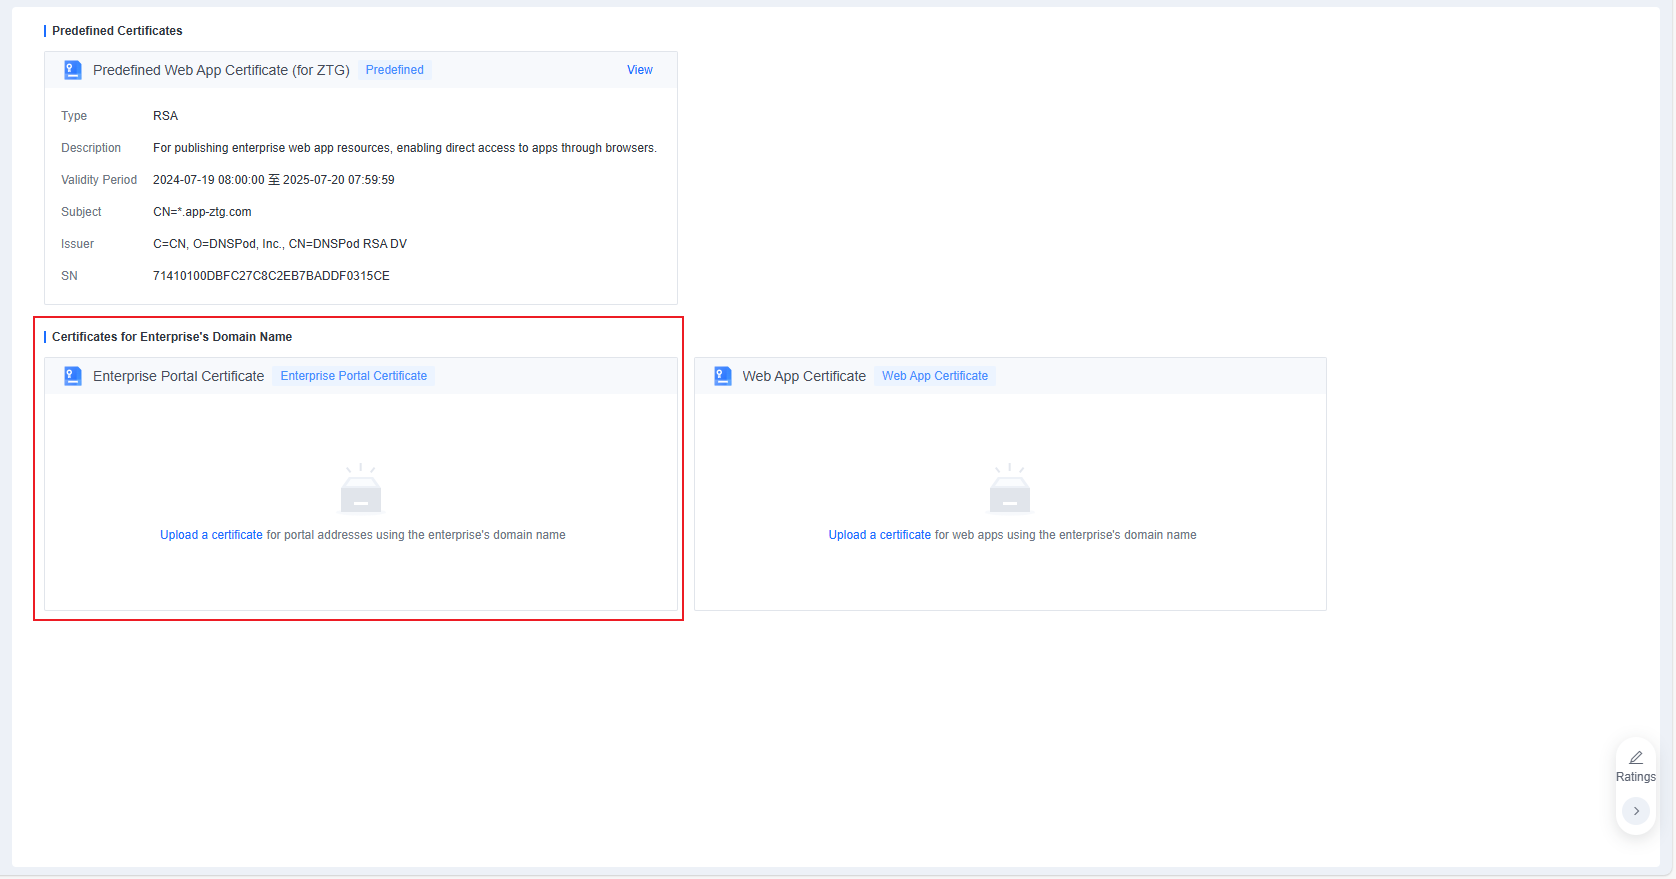Viewport: 1676px width, 879px height.
Task: Click the Web App Certificate card icon
Action: tap(723, 376)
